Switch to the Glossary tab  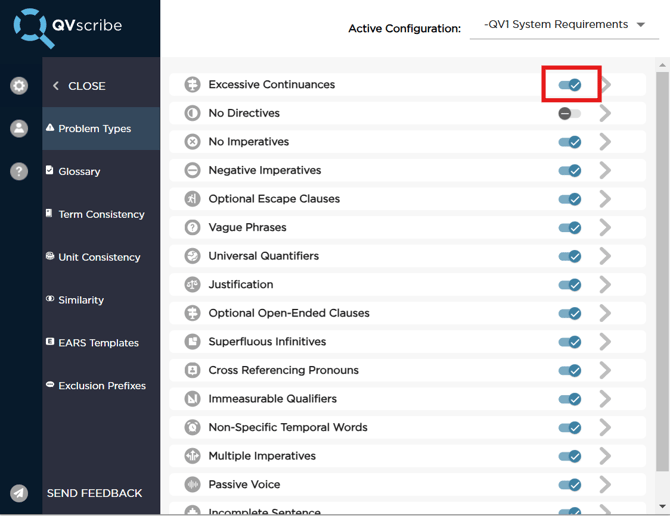coord(79,171)
